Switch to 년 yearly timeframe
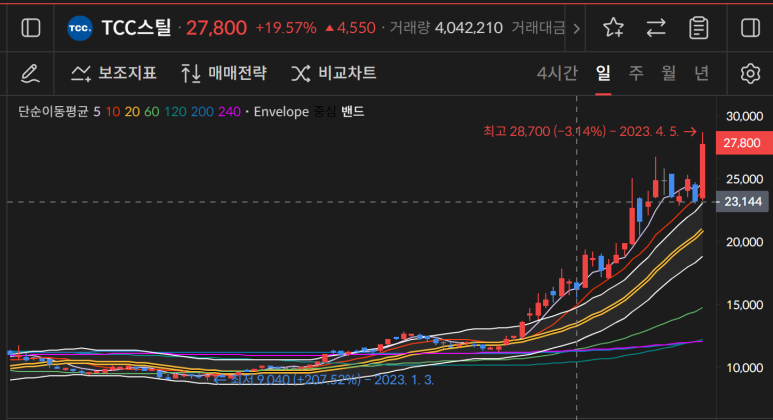773x420 pixels. tap(702, 73)
